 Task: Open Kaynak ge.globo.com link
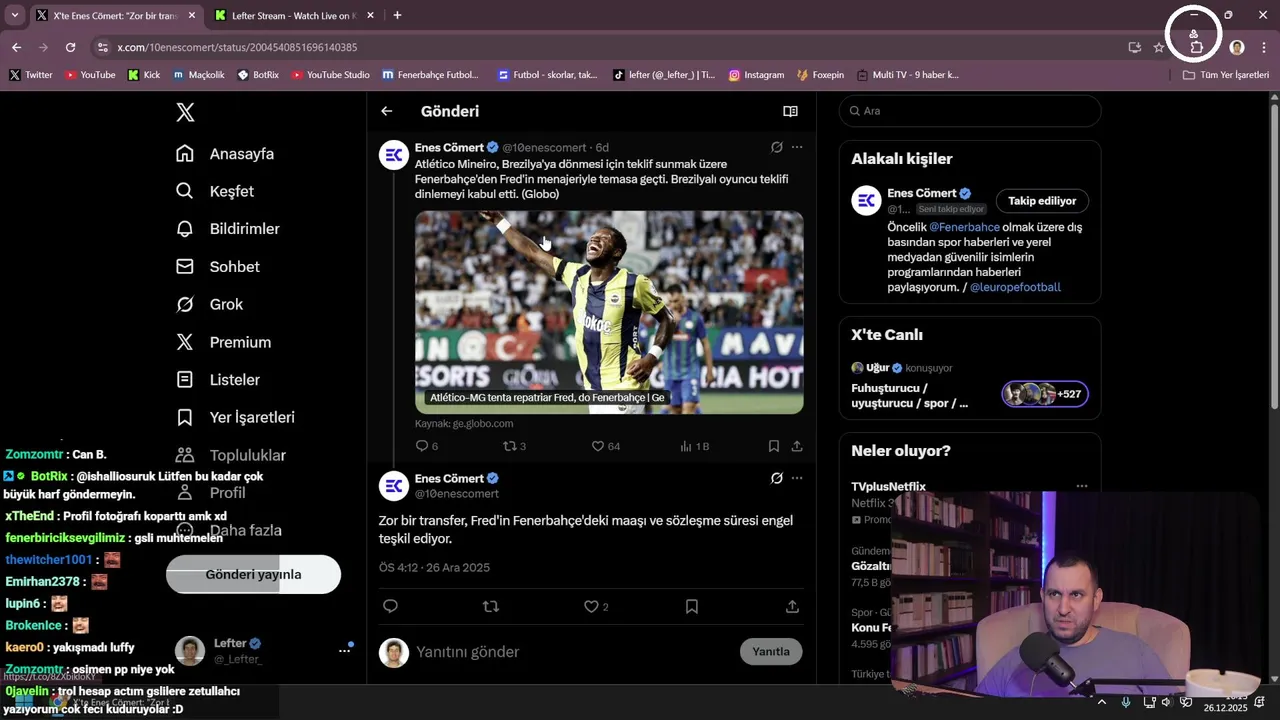click(464, 424)
